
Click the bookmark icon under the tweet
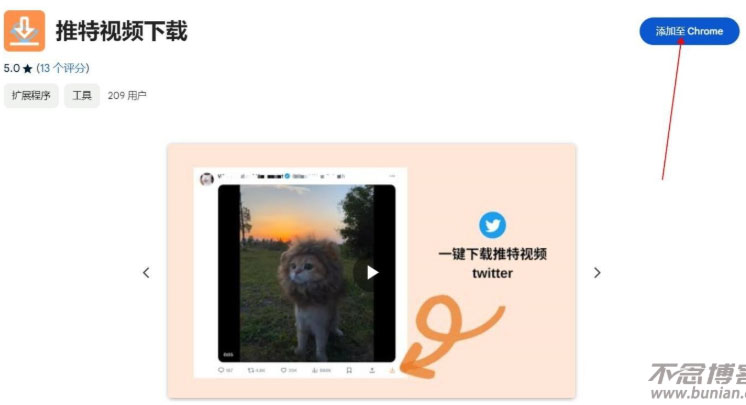pyautogui.click(x=349, y=370)
